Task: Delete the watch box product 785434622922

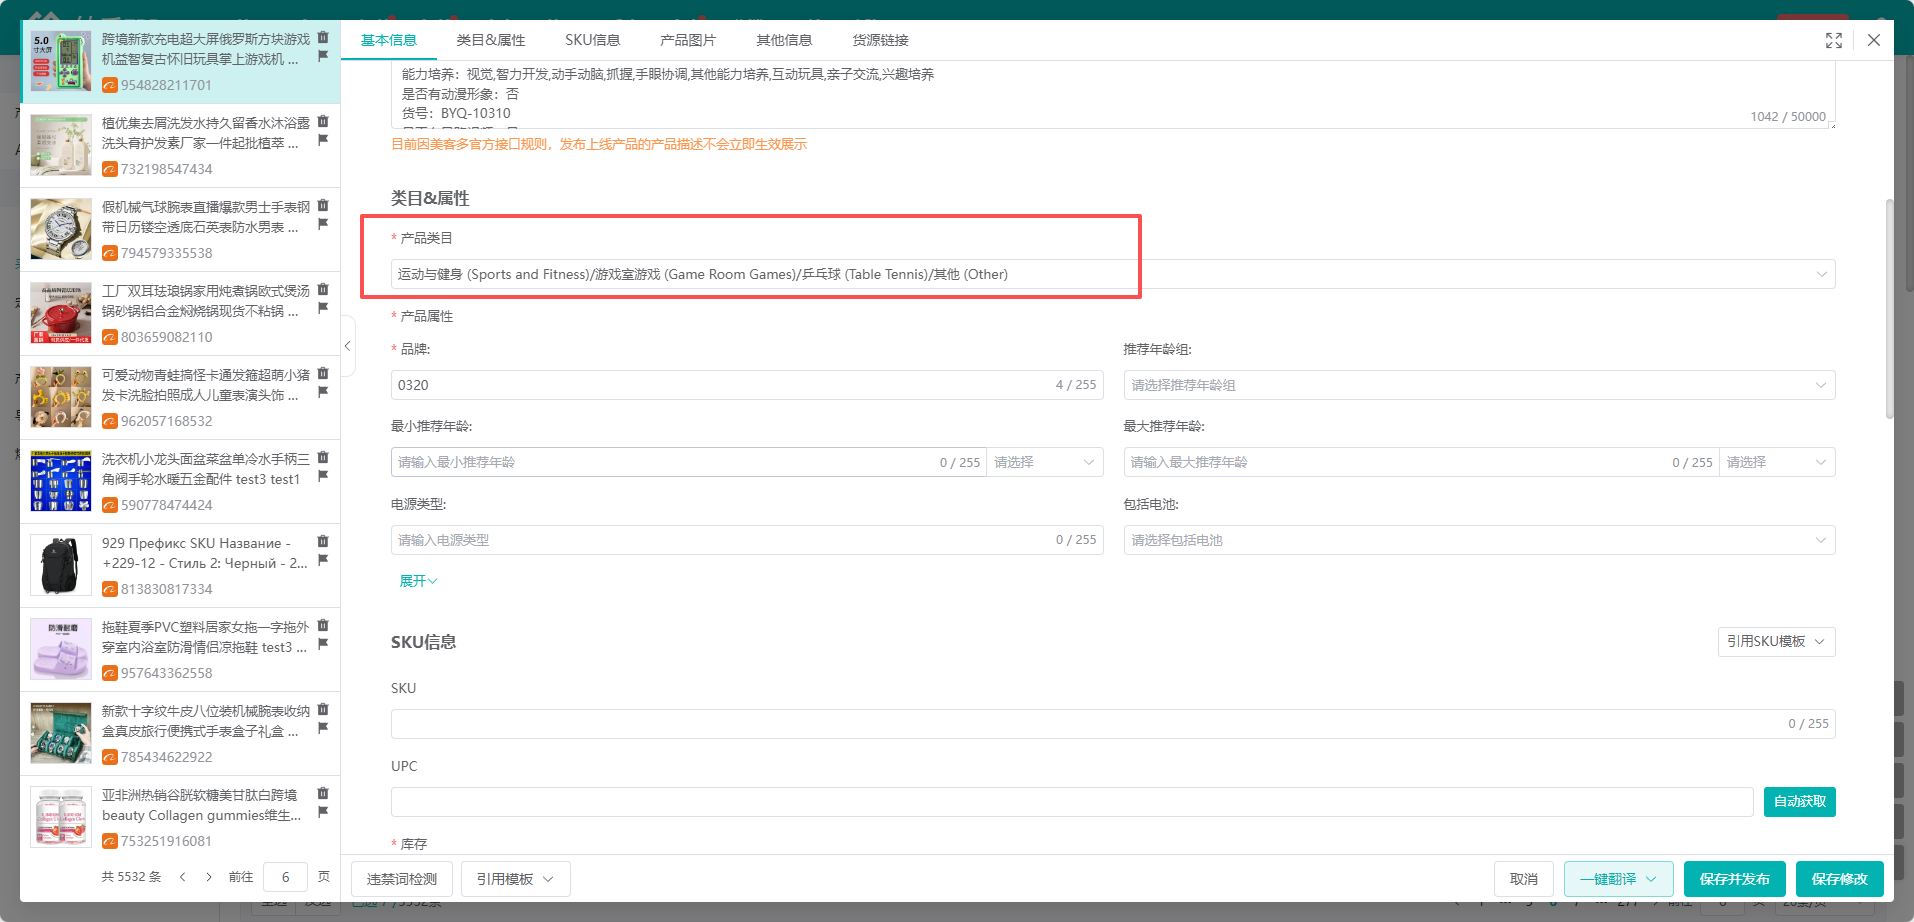Action: click(x=323, y=710)
